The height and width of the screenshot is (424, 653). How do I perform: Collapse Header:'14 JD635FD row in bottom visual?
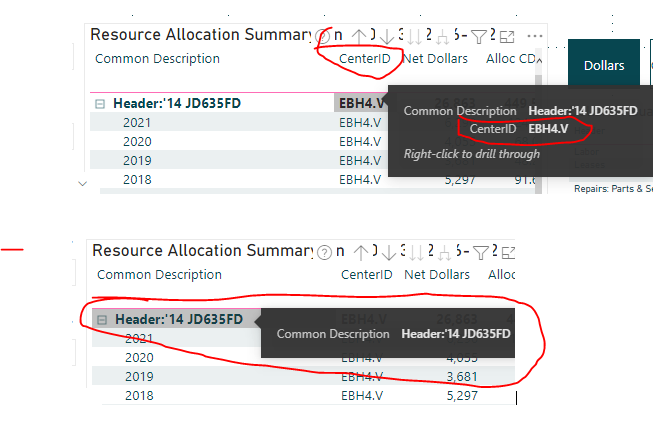[x=102, y=320]
